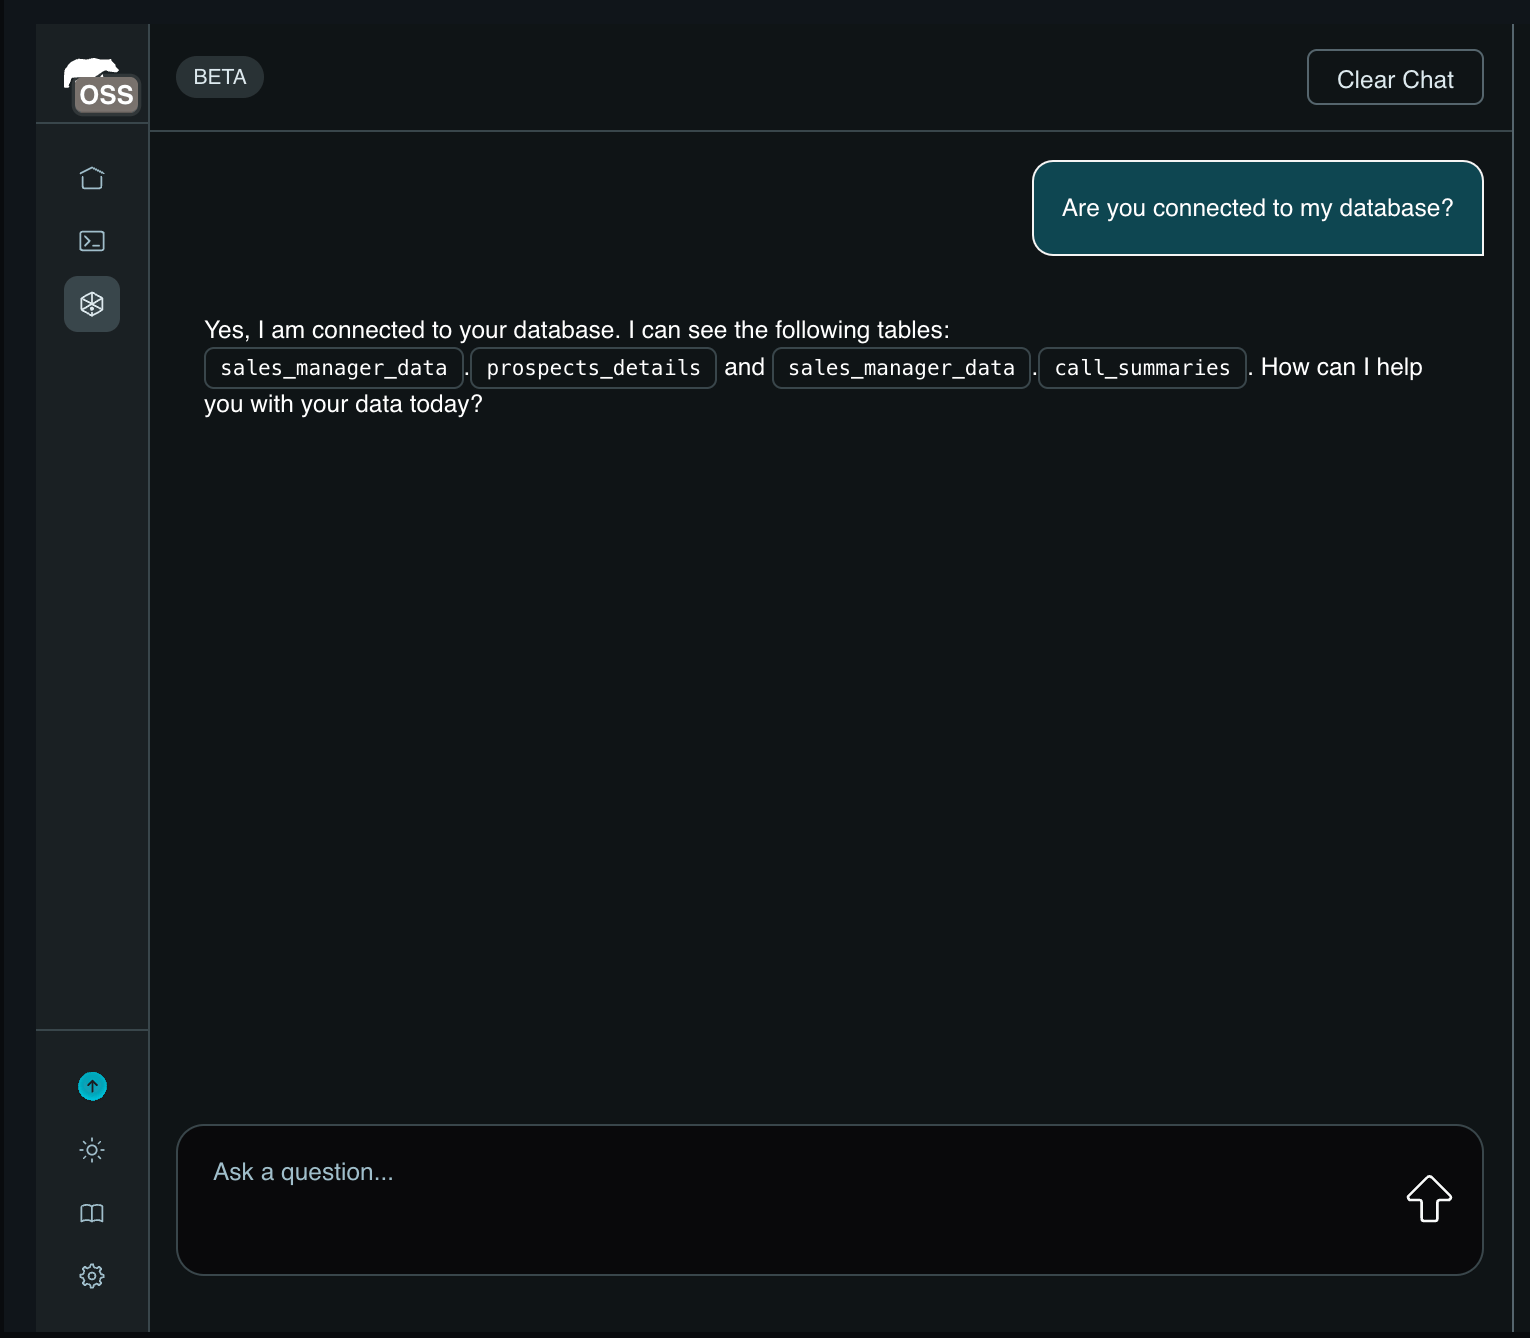Select the first sales_manager_data table chip

point(333,367)
